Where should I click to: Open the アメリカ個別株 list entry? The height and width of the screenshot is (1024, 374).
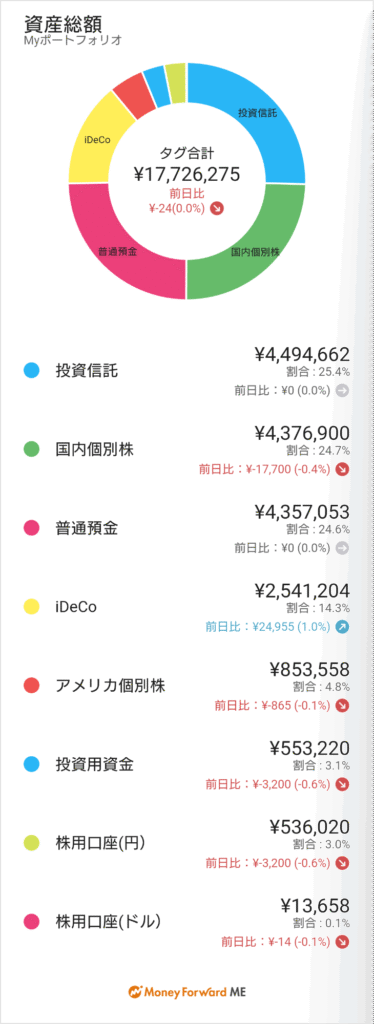coord(187,686)
